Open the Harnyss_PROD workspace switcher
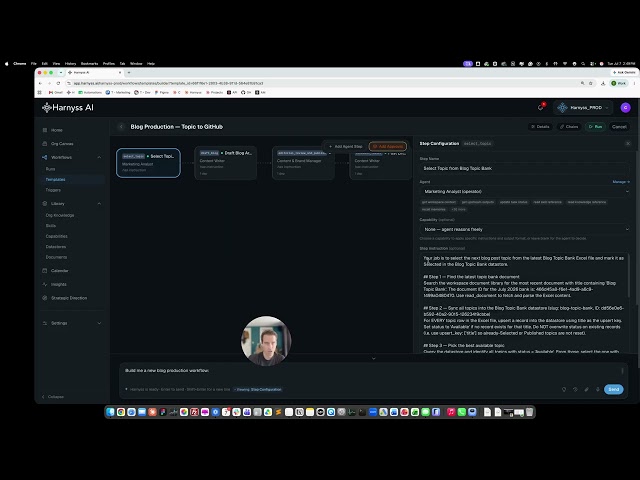Screen dimensions: 640x480 582,107
